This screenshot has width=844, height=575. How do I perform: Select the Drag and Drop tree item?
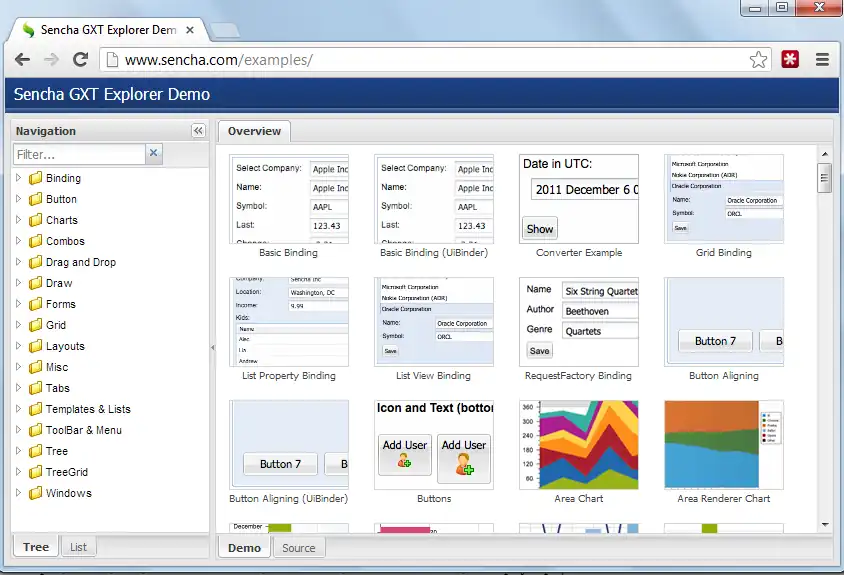point(80,262)
